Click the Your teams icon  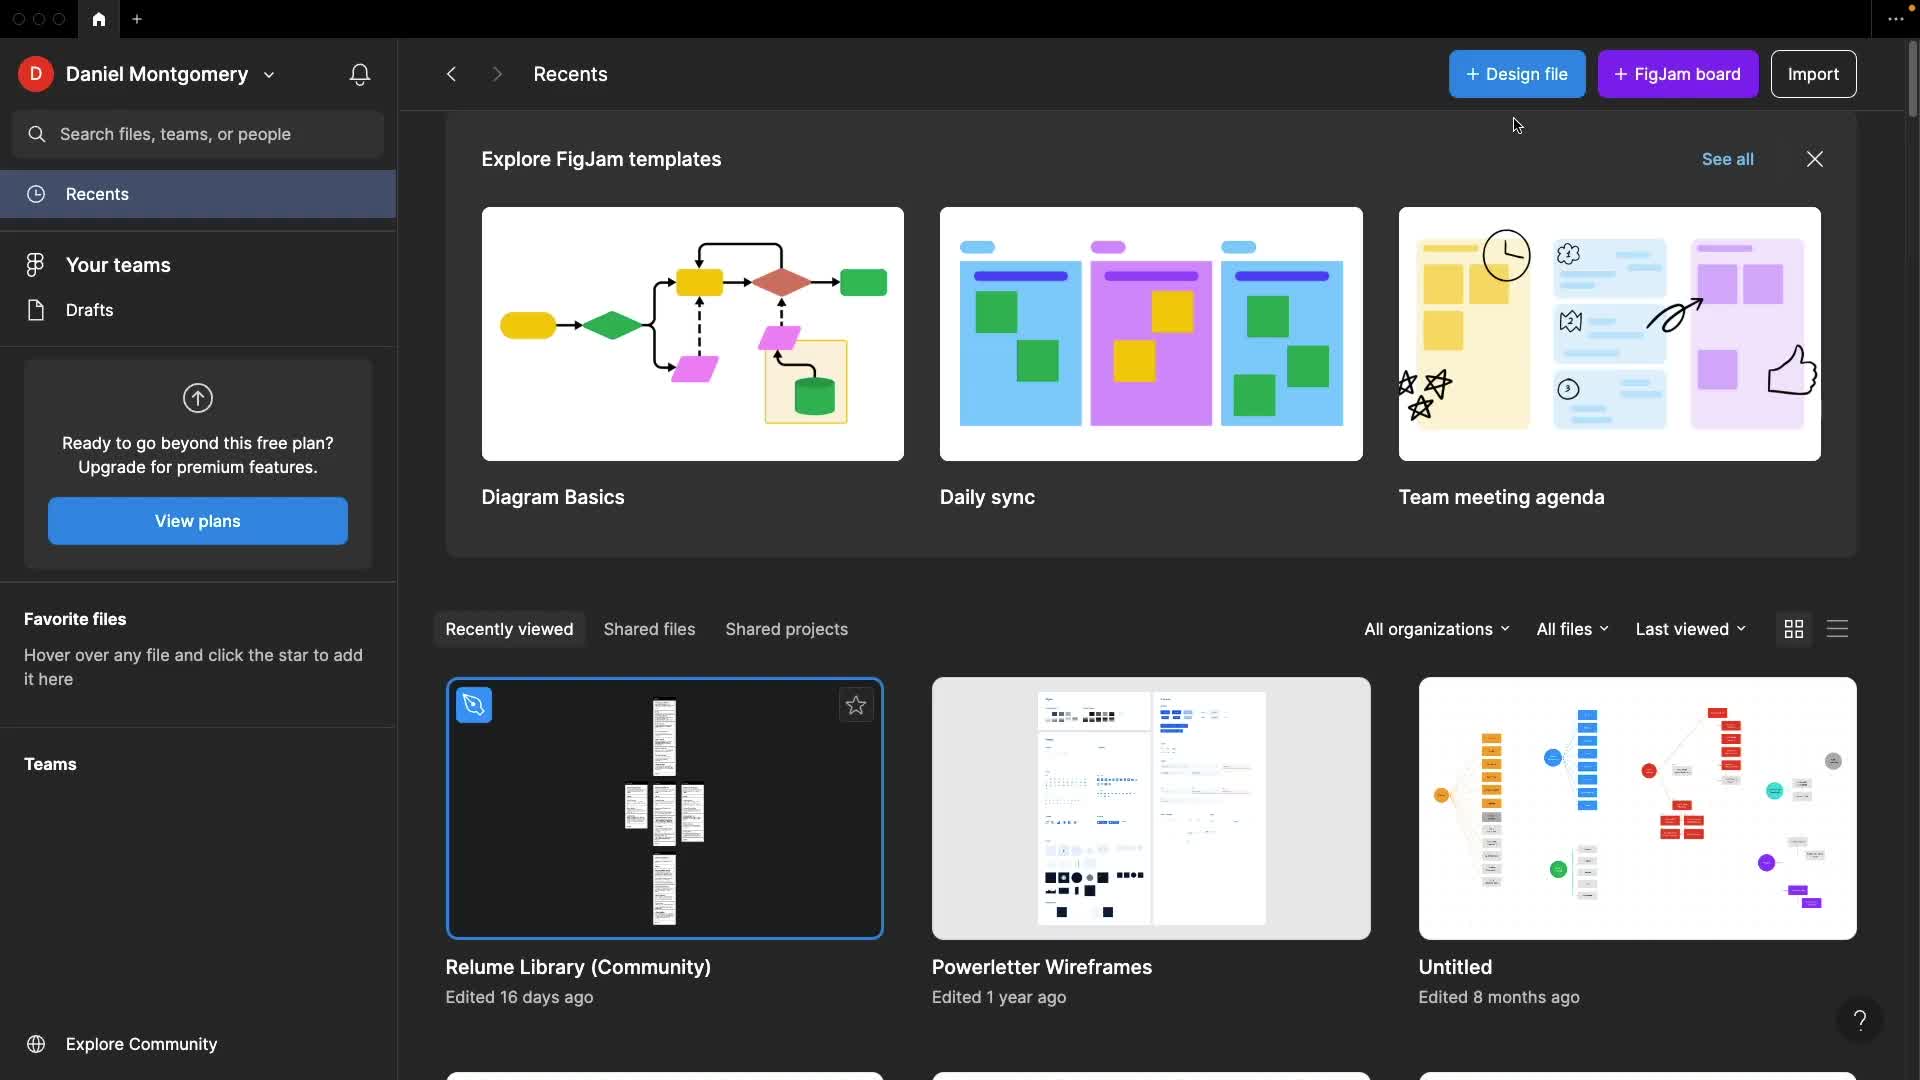(35, 265)
